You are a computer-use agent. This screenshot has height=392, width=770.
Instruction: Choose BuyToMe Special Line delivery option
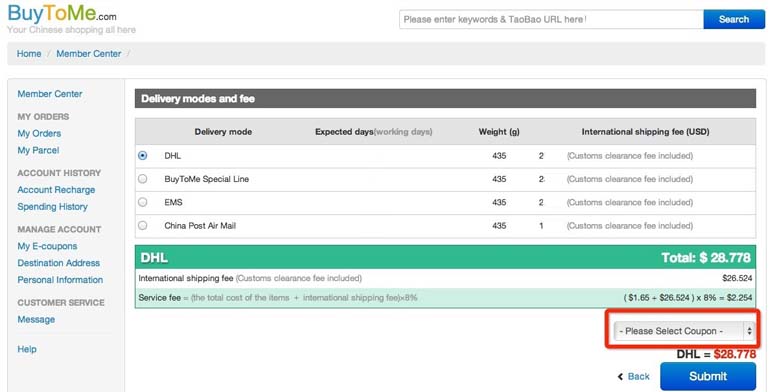pos(142,179)
